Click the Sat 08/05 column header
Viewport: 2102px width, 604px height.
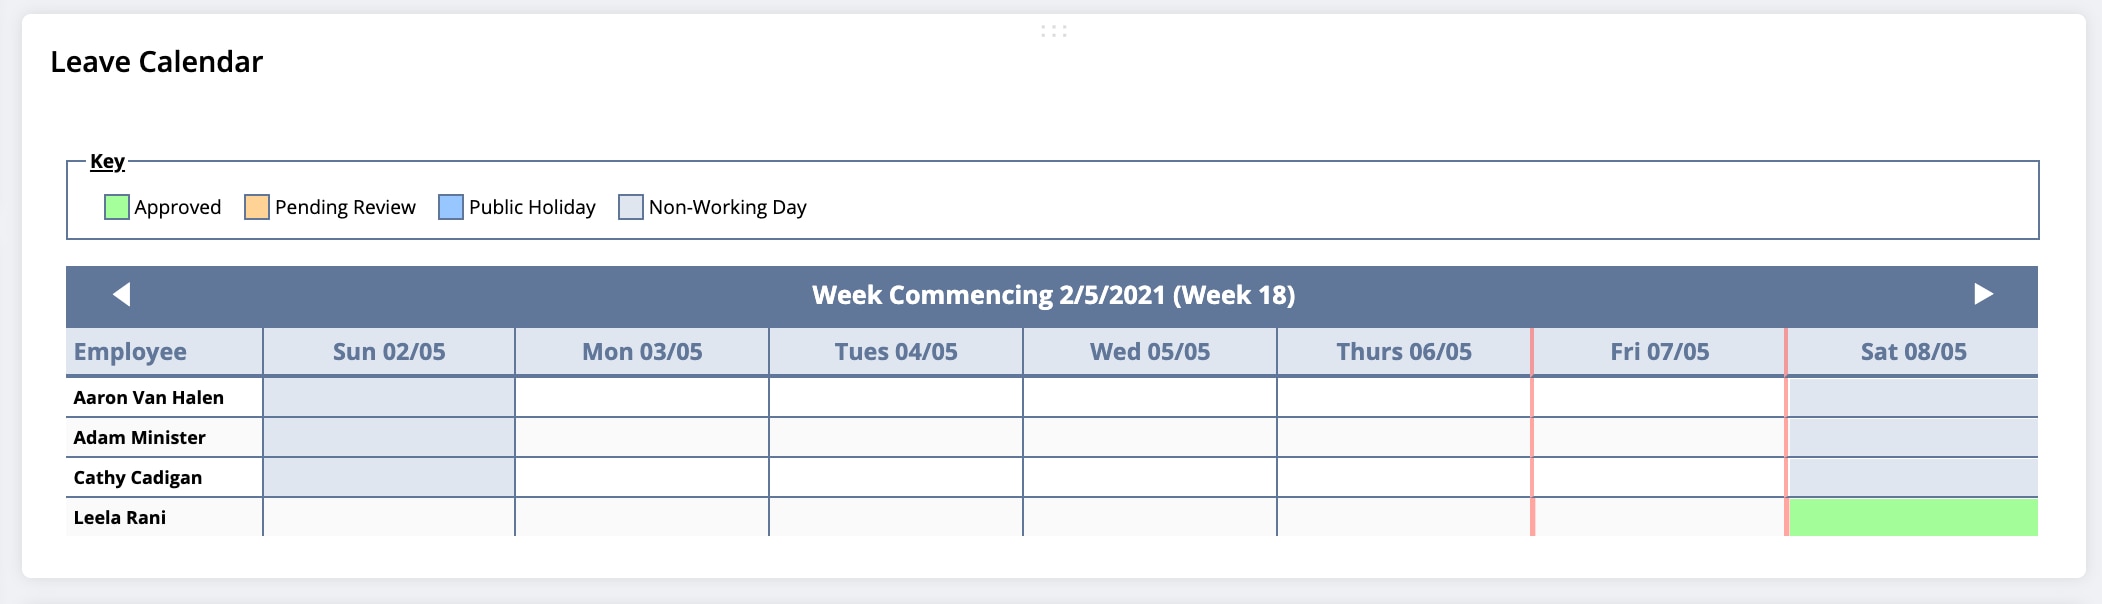coord(1913,352)
